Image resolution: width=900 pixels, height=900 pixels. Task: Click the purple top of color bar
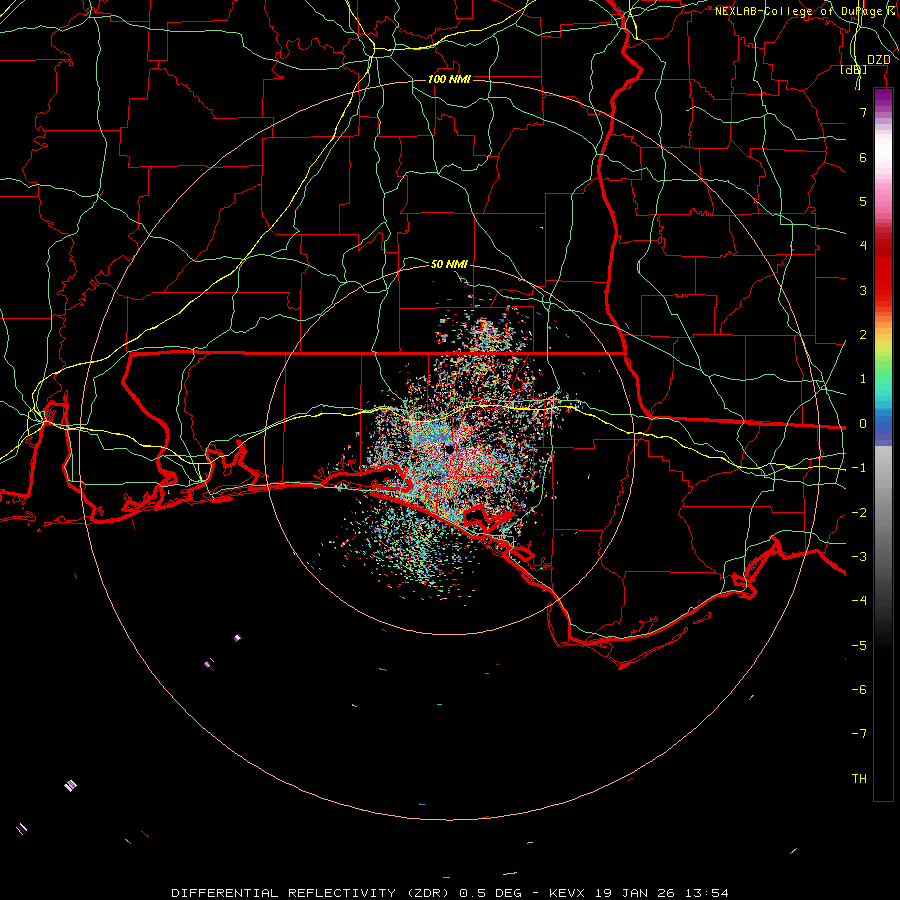pyautogui.click(x=883, y=95)
